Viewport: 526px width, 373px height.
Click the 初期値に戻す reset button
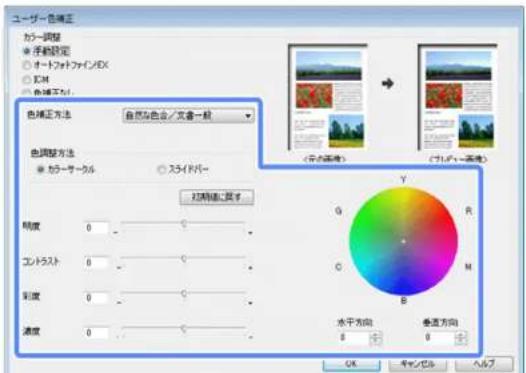point(217,197)
